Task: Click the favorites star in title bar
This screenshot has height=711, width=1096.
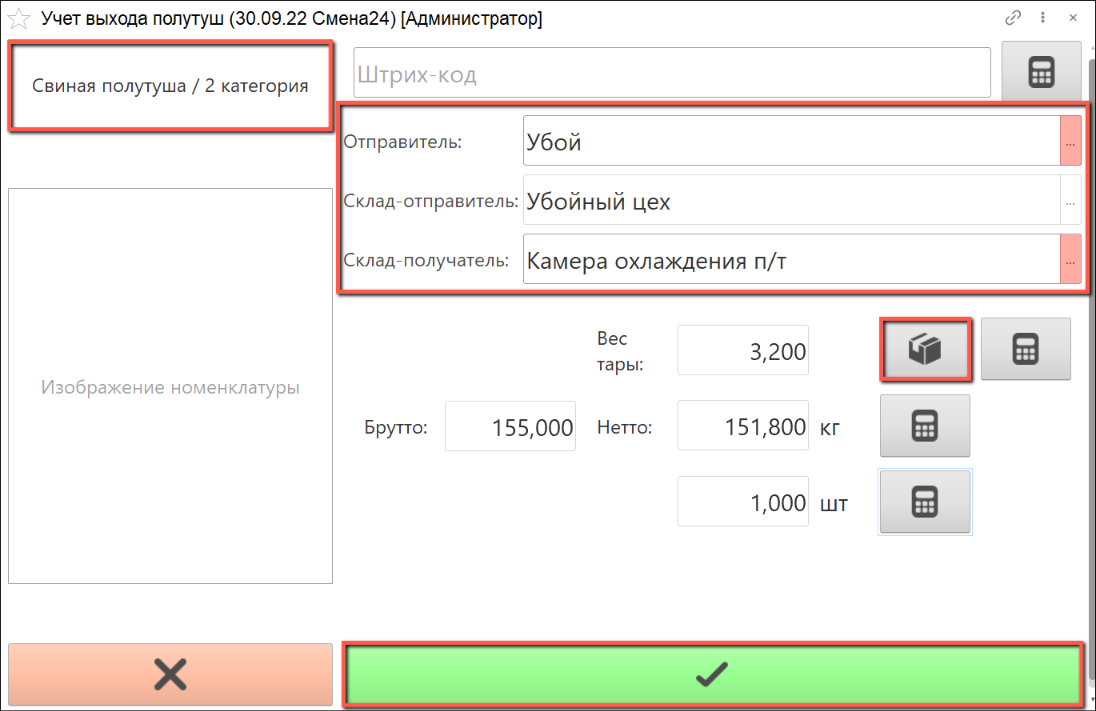Action: click(18, 19)
